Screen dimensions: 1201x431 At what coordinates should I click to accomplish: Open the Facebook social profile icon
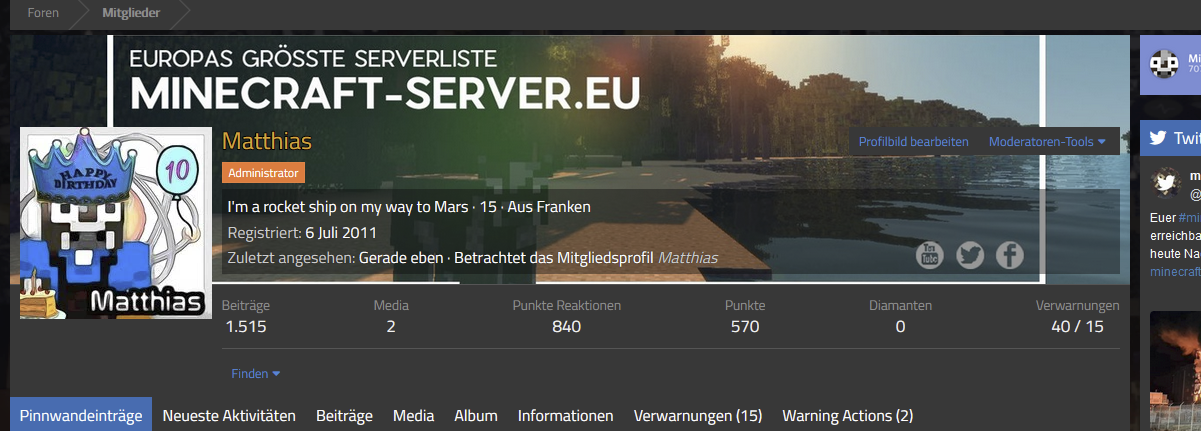[x=1009, y=256]
